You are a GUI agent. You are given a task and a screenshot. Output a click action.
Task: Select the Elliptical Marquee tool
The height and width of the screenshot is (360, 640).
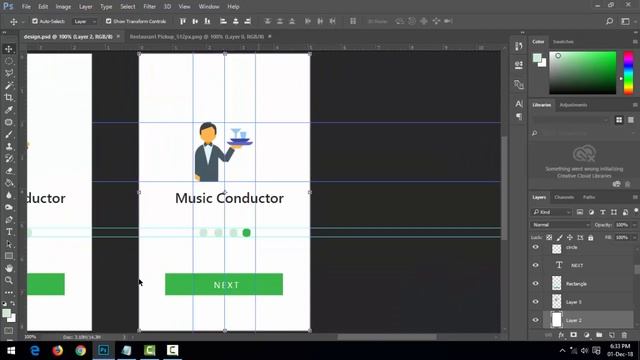click(x=9, y=61)
